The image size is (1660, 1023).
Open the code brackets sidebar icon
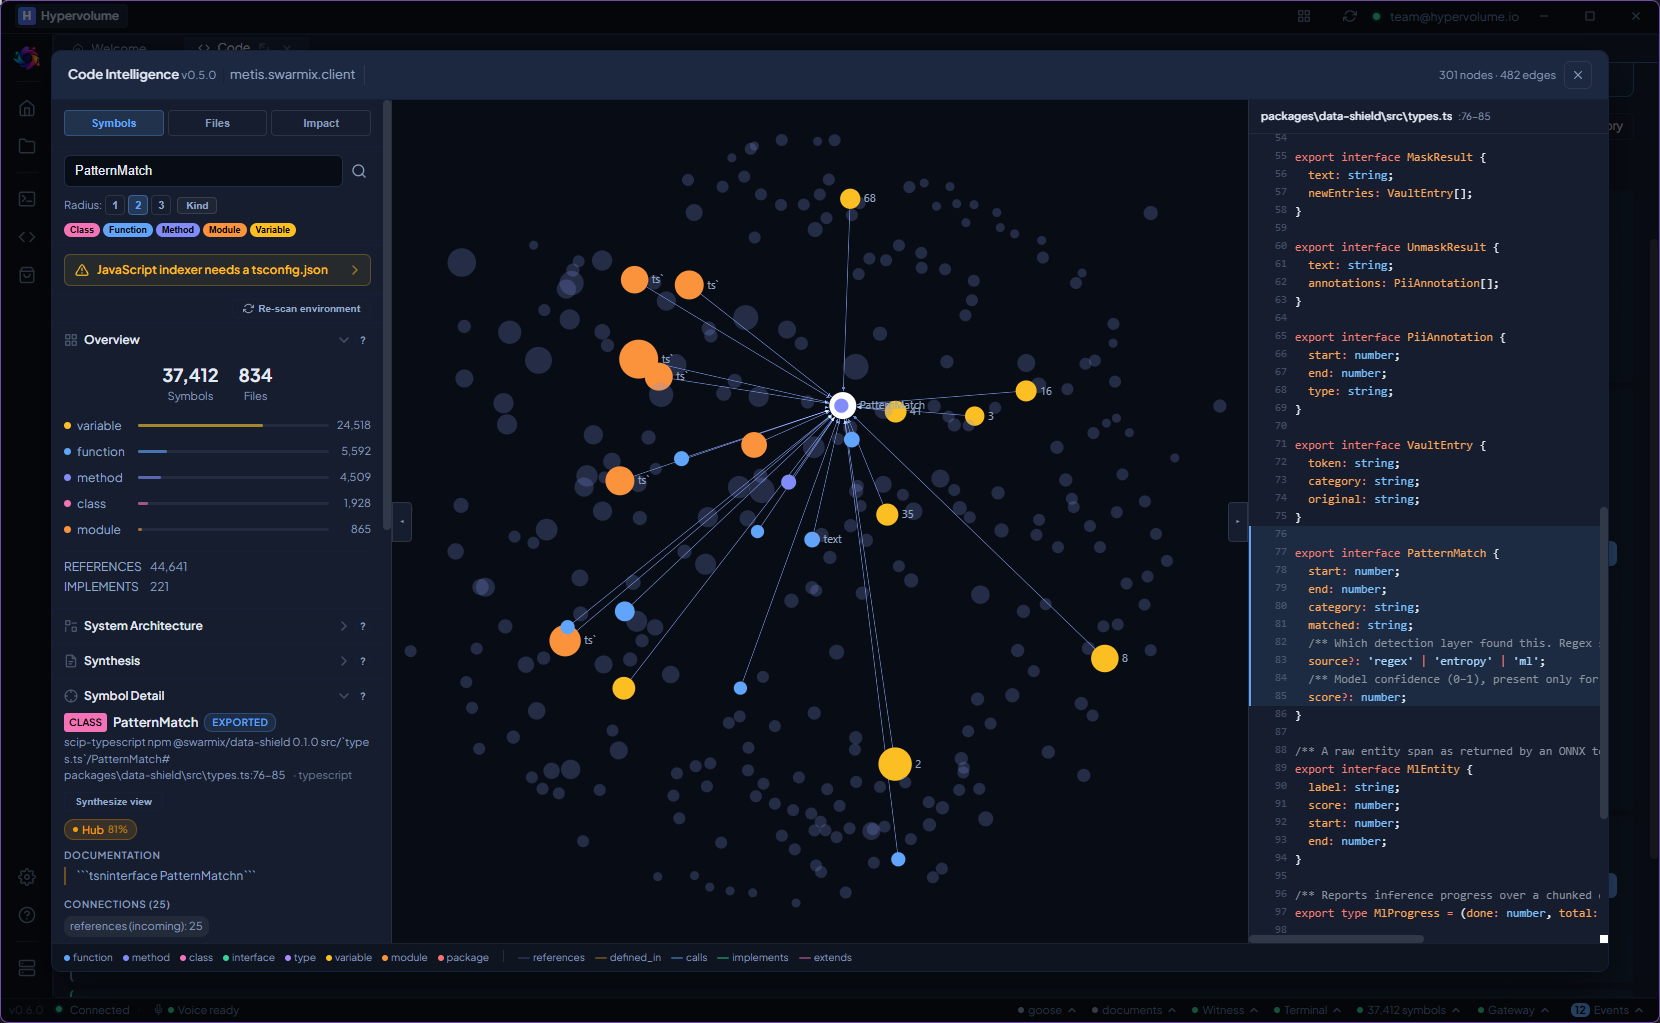(27, 237)
